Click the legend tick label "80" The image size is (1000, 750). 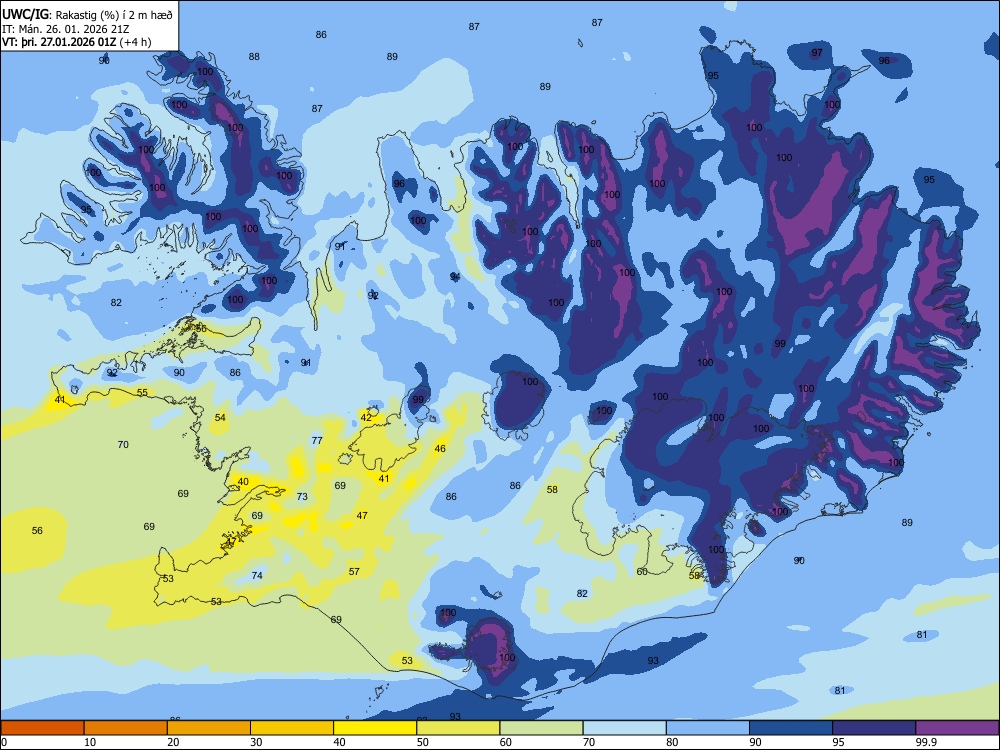[672, 742]
